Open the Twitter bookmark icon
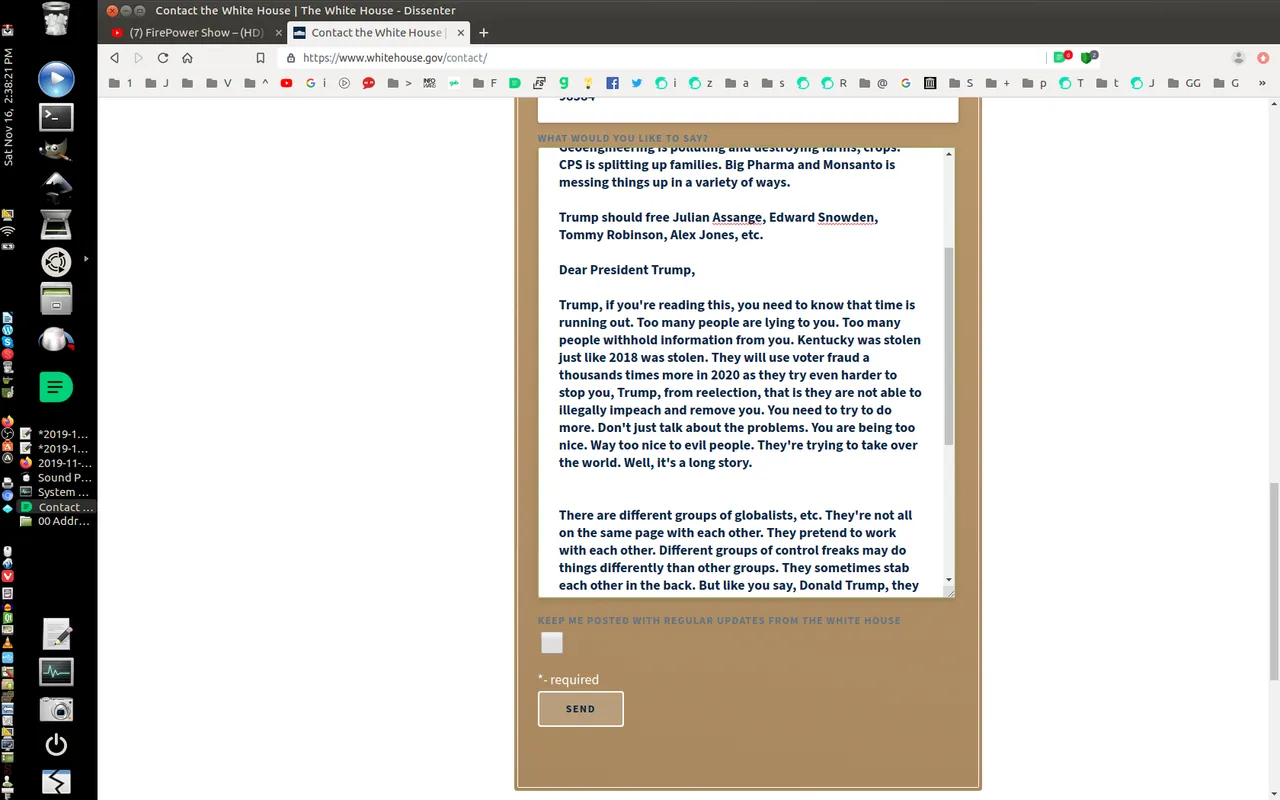 click(x=636, y=83)
